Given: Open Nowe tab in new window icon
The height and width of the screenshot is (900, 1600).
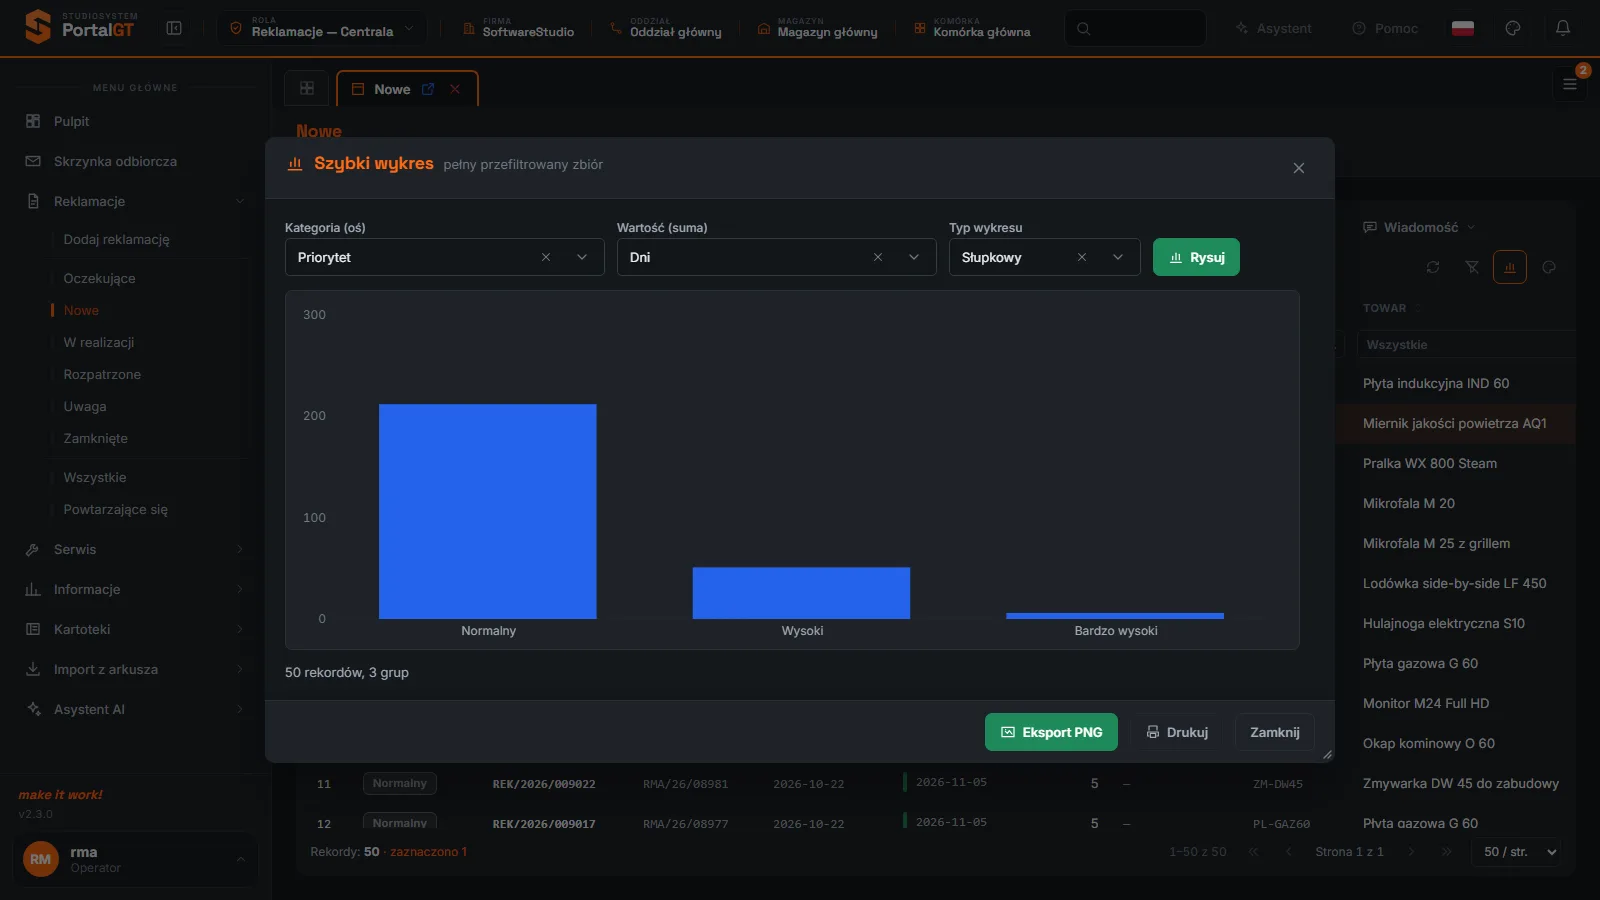Looking at the screenshot, I should 428,89.
